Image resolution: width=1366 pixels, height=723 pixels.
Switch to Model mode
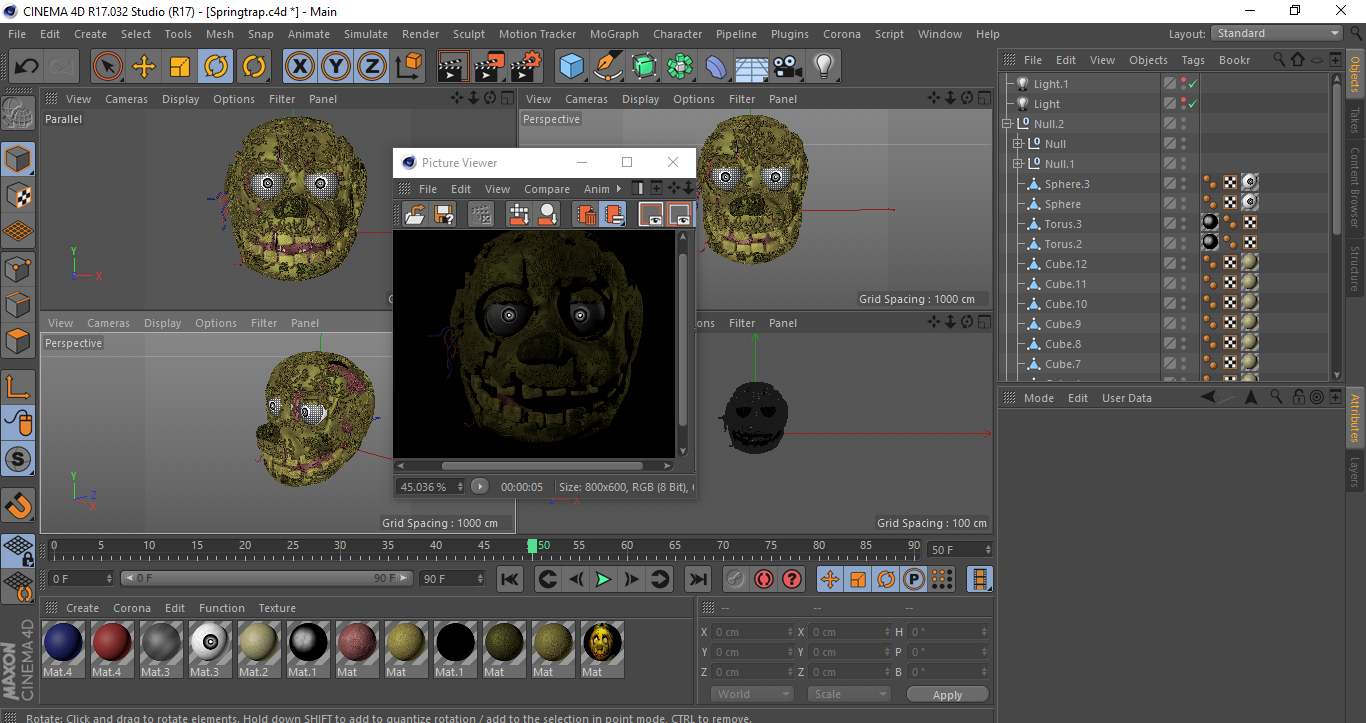[18, 159]
